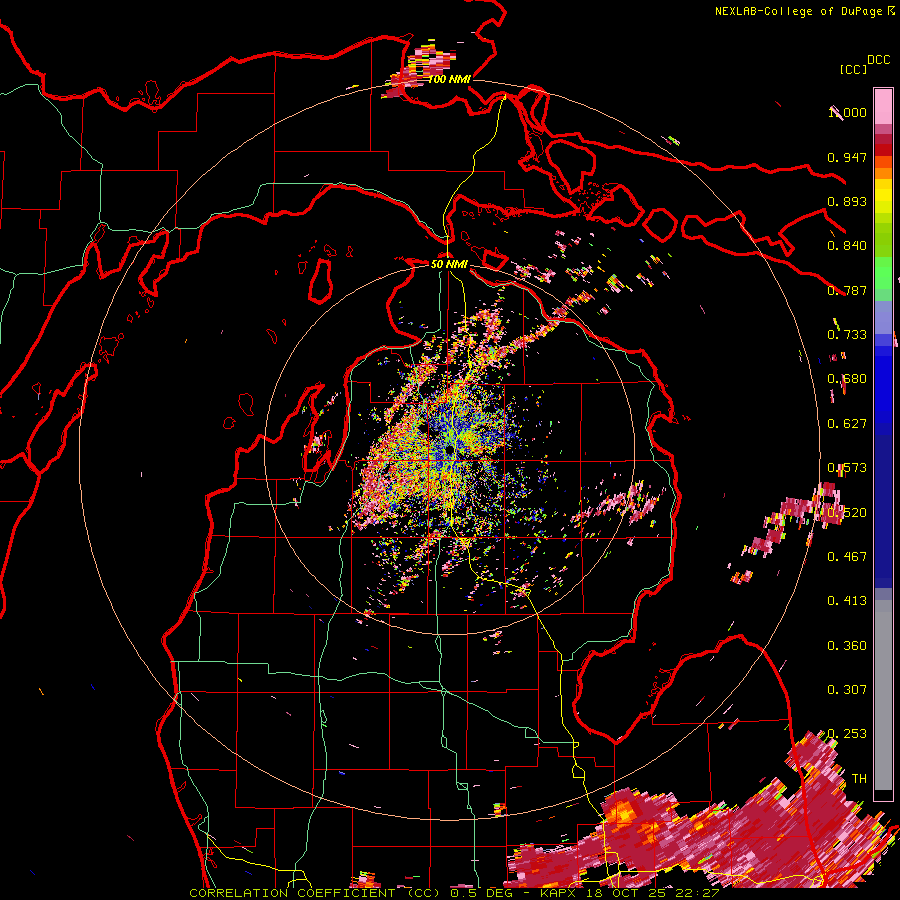Click the DCC label above the color bar

pyautogui.click(x=878, y=60)
